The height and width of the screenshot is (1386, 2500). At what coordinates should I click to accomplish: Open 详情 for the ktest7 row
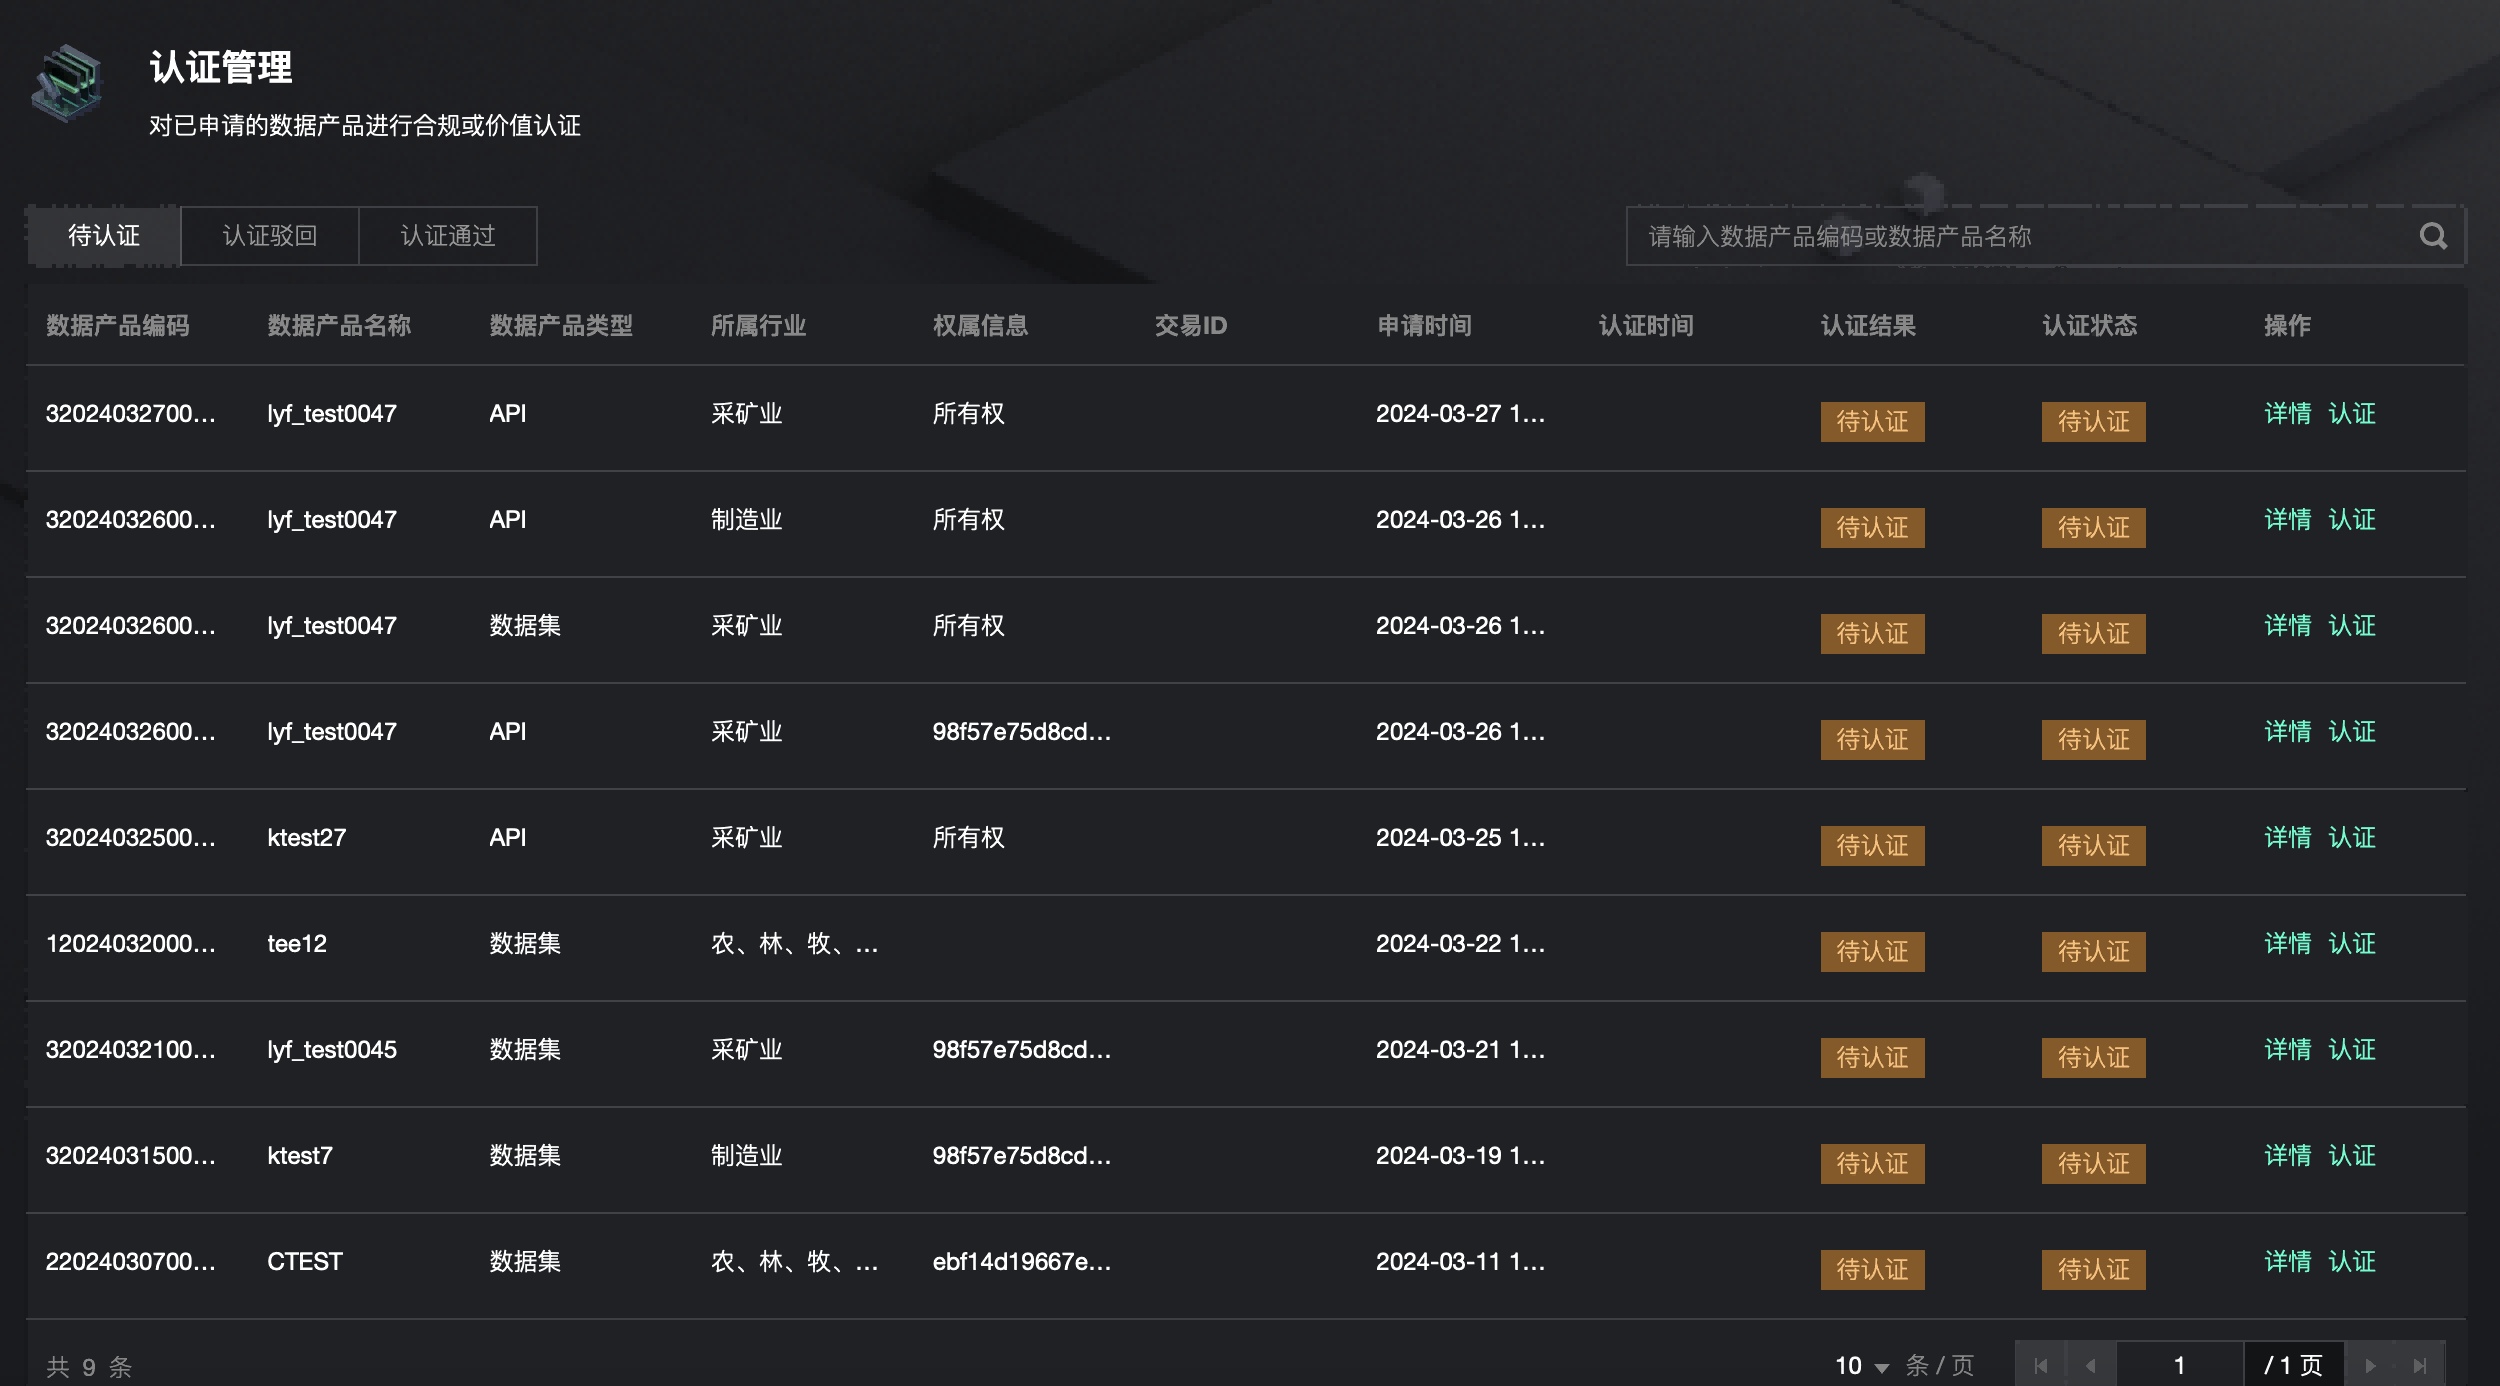pos(2289,1156)
